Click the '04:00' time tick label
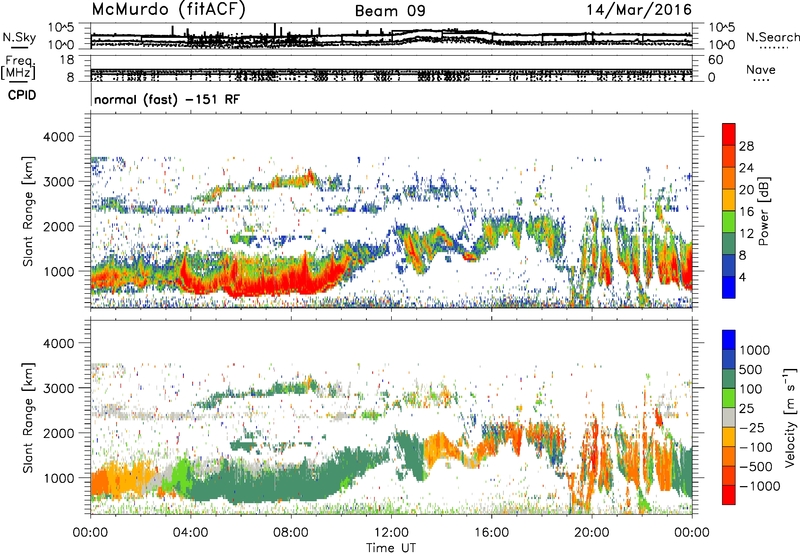This screenshot has width=800, height=554. 190,533
